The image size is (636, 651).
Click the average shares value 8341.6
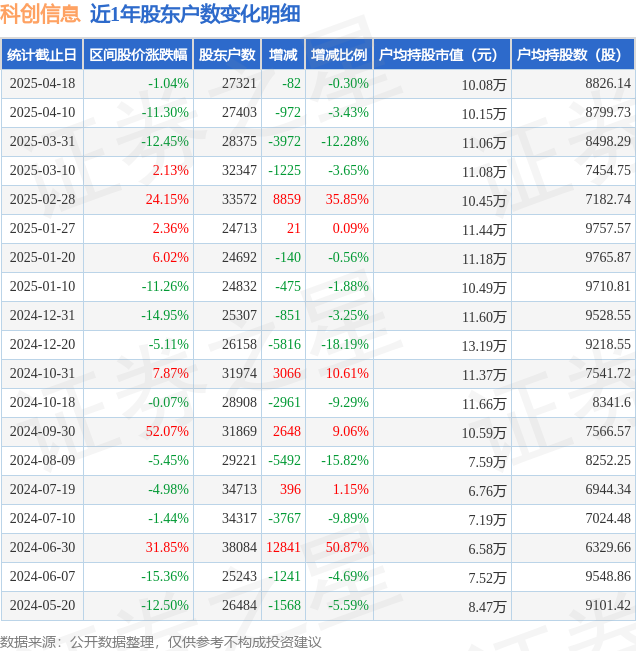[x=611, y=403]
